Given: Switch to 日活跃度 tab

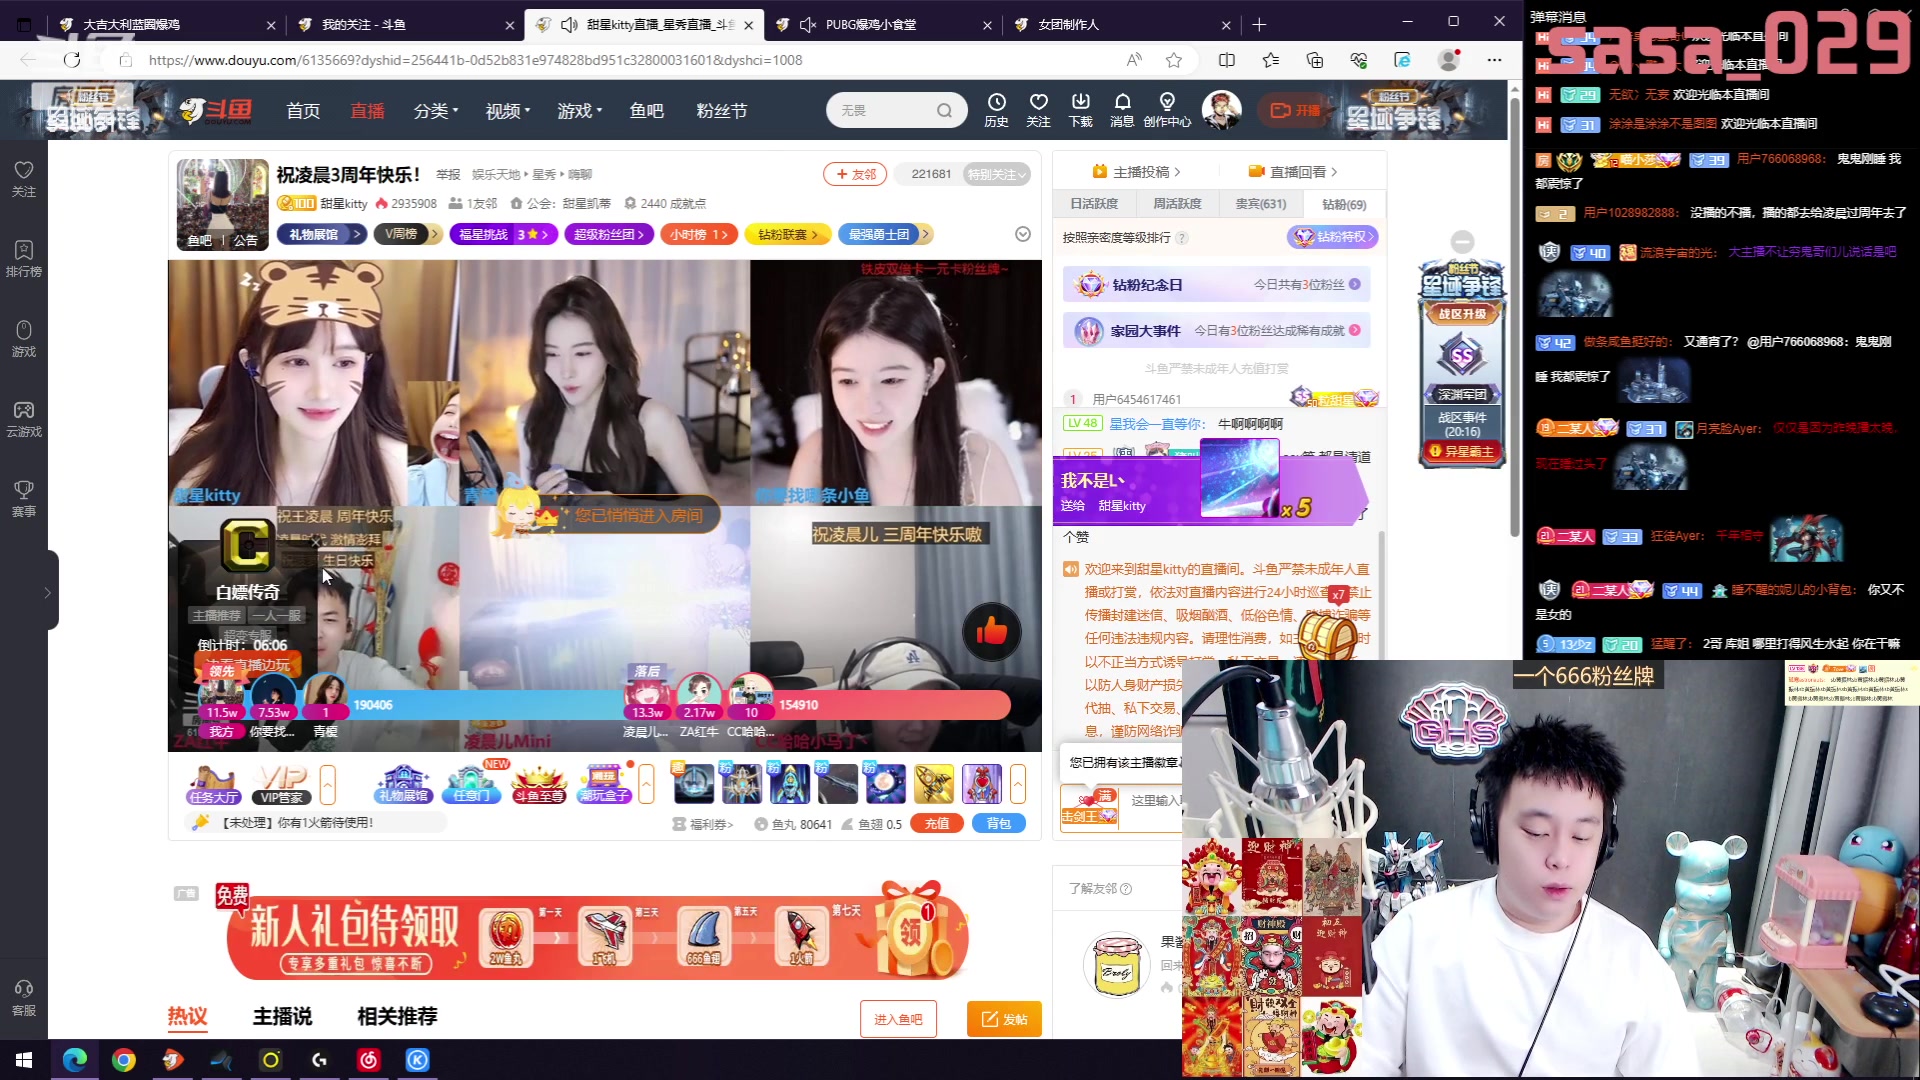Looking at the screenshot, I should [1094, 204].
